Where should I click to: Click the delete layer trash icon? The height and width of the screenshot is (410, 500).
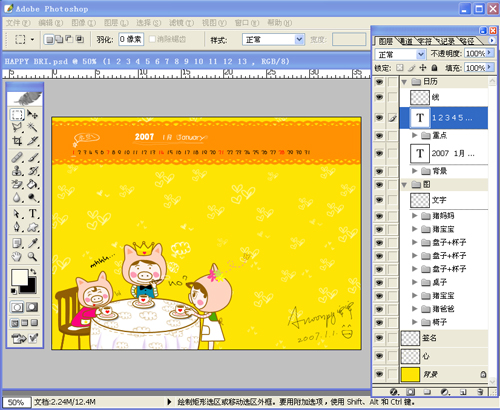coord(480,392)
